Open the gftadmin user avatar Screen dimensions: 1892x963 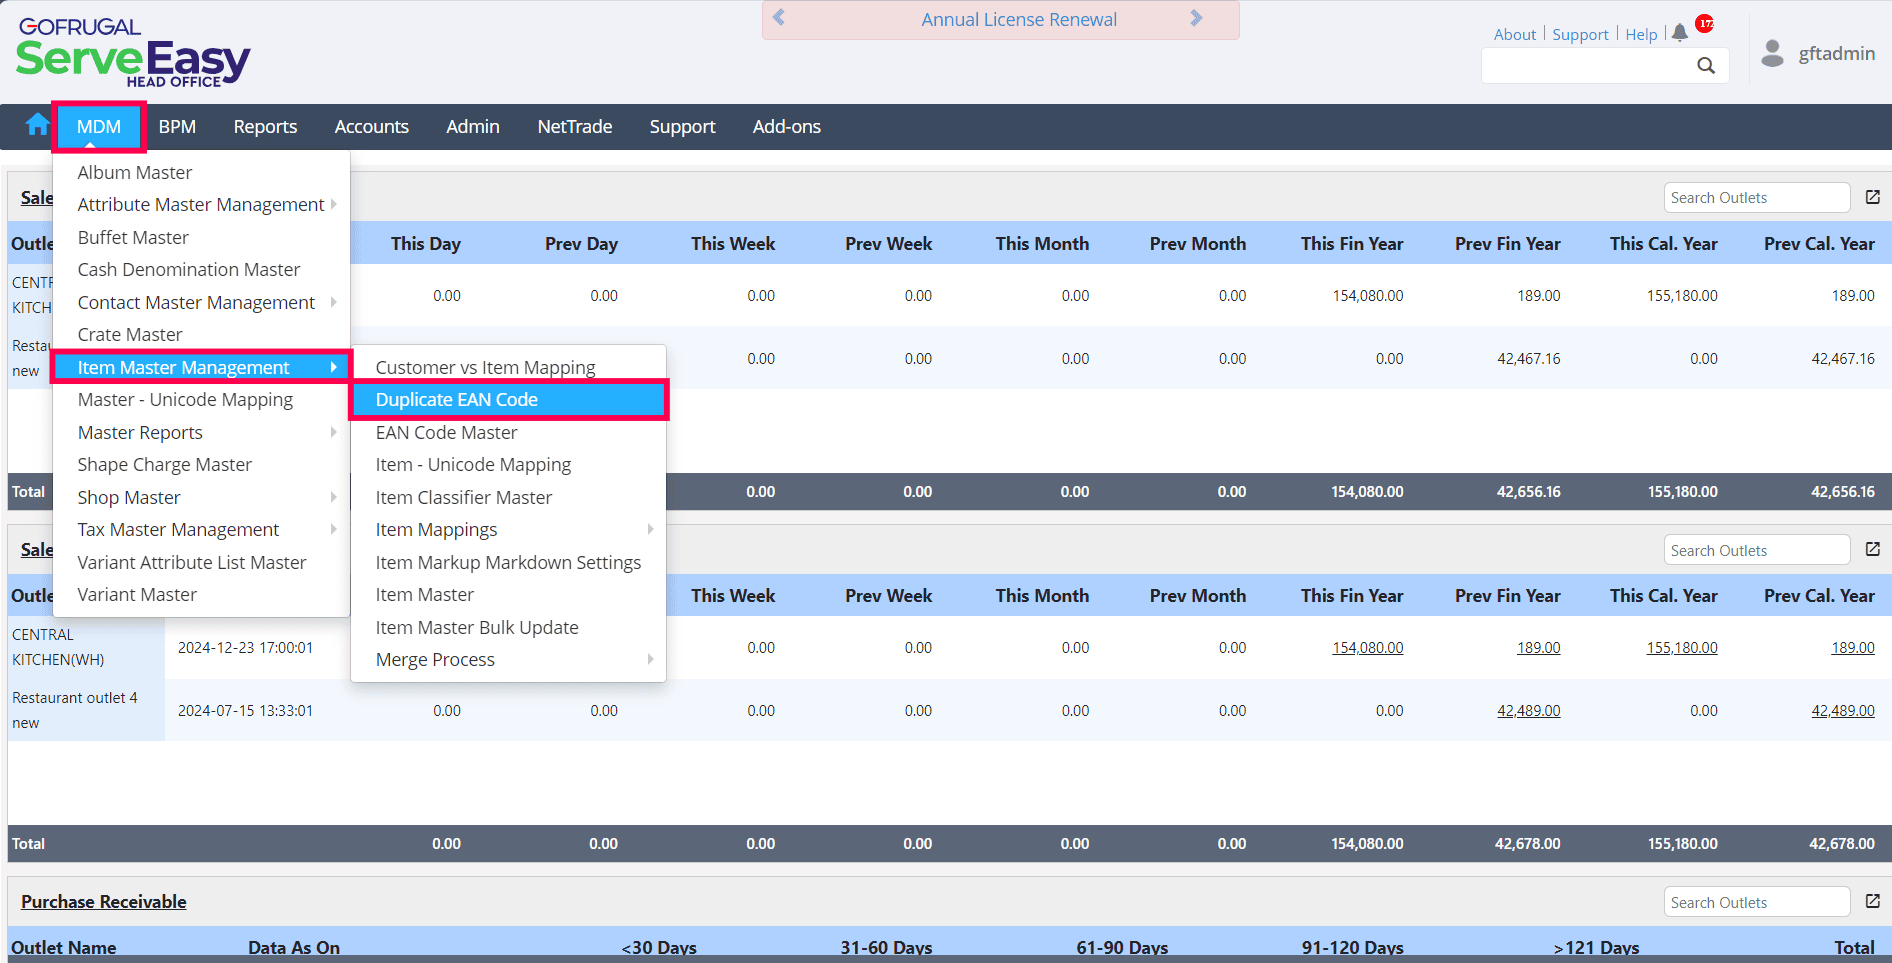(1773, 53)
